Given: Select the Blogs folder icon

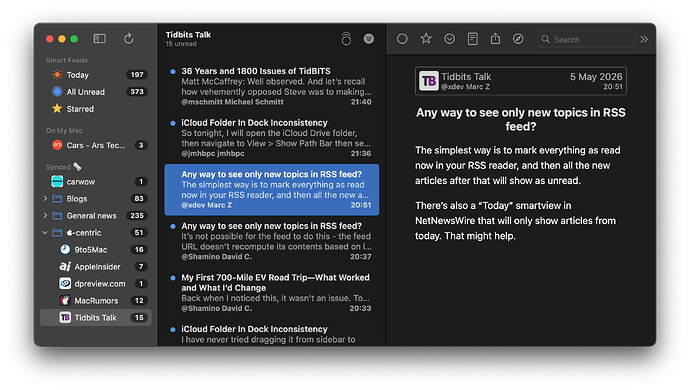Looking at the screenshot, I should tap(57, 199).
